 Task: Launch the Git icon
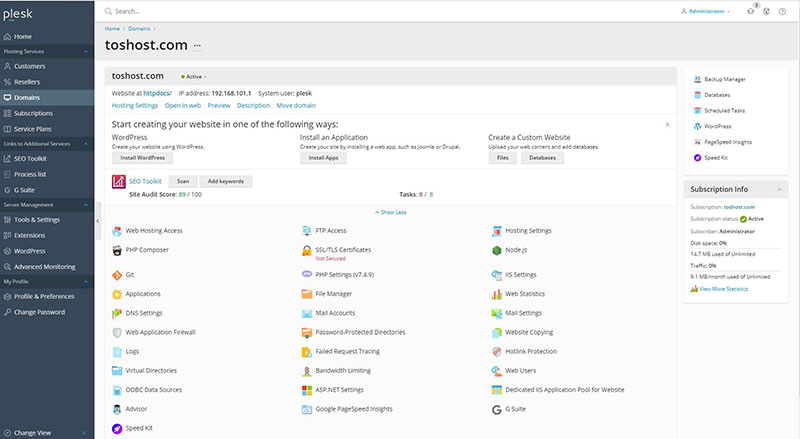click(117, 275)
